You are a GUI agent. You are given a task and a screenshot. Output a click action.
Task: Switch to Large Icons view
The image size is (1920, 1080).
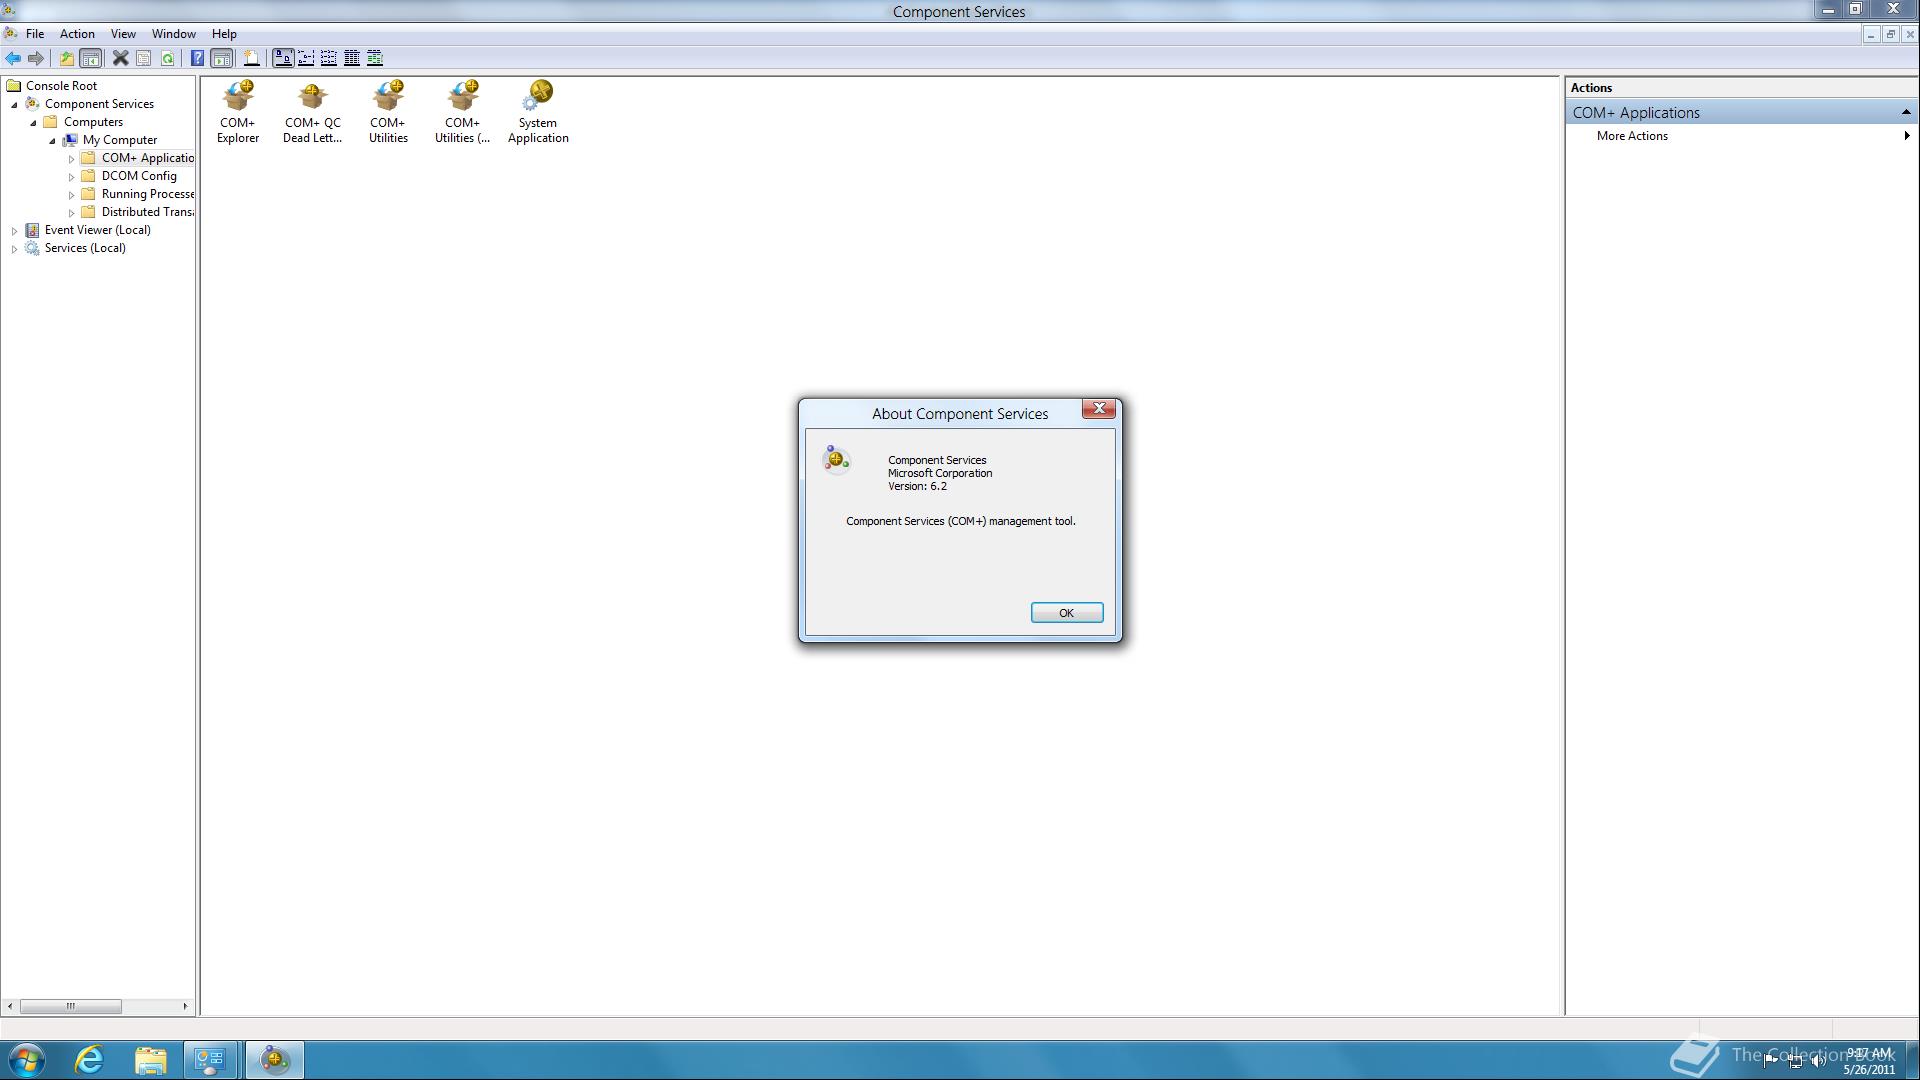click(x=283, y=58)
